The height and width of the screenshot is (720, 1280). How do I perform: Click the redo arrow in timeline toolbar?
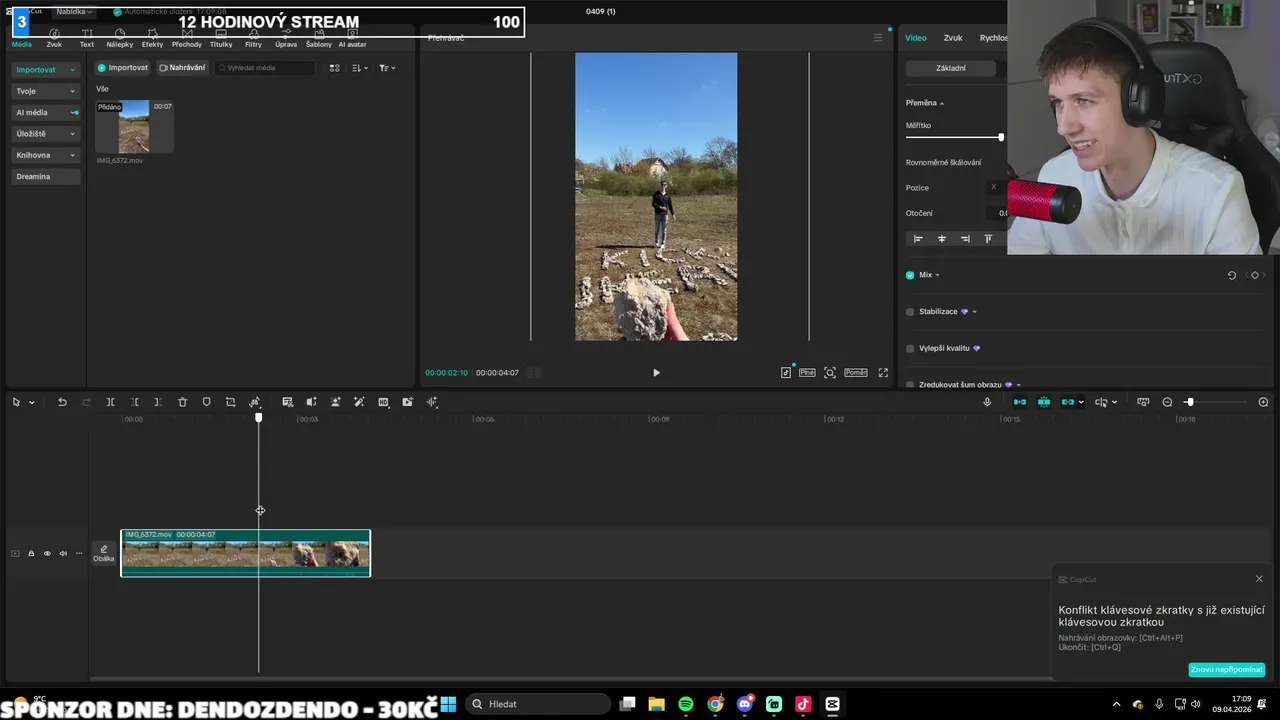coord(86,402)
